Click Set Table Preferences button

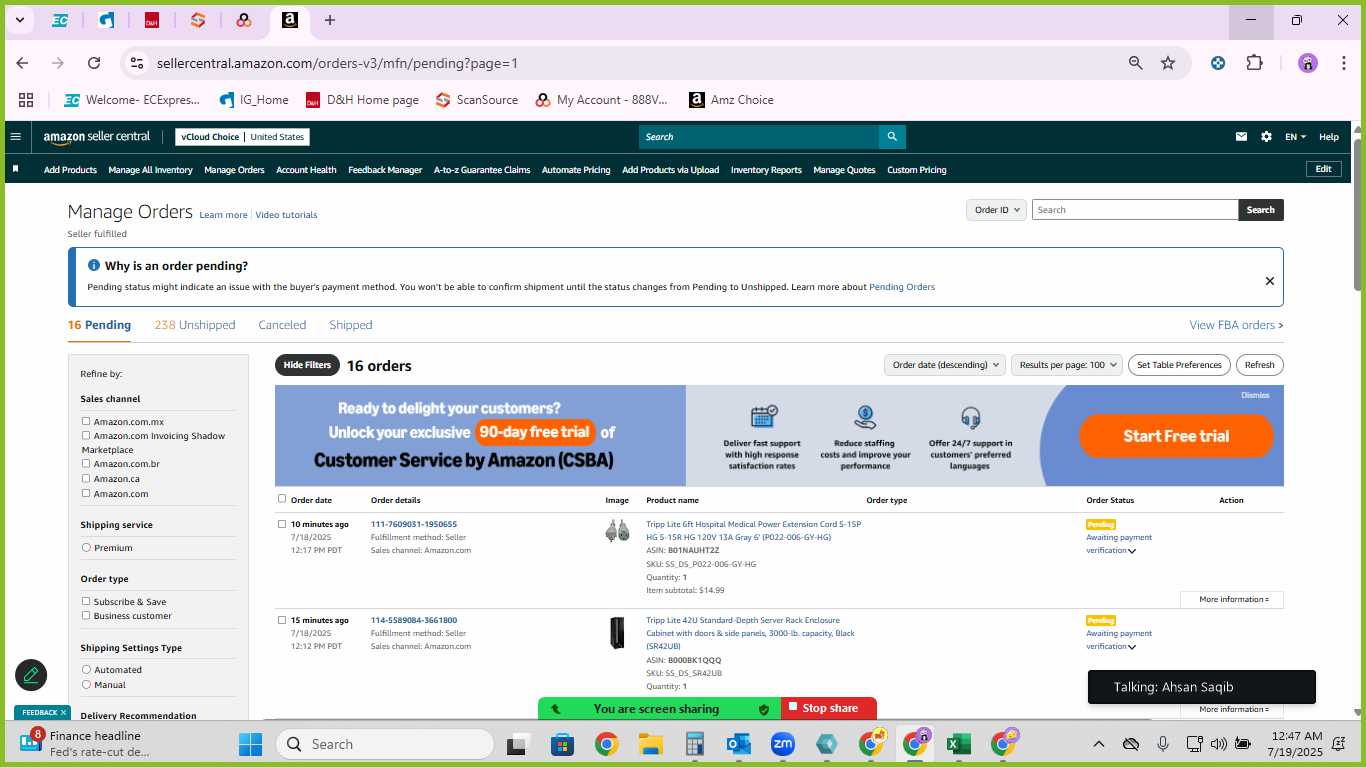click(1180, 365)
